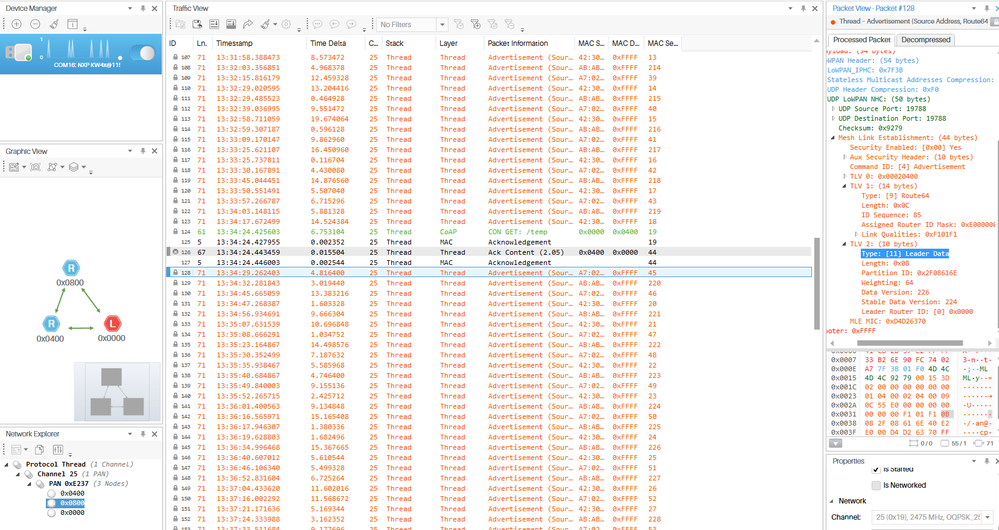The width and height of the screenshot is (999, 530).
Task: Click the Network Explorer sliders settings icon
Action: tap(57, 450)
